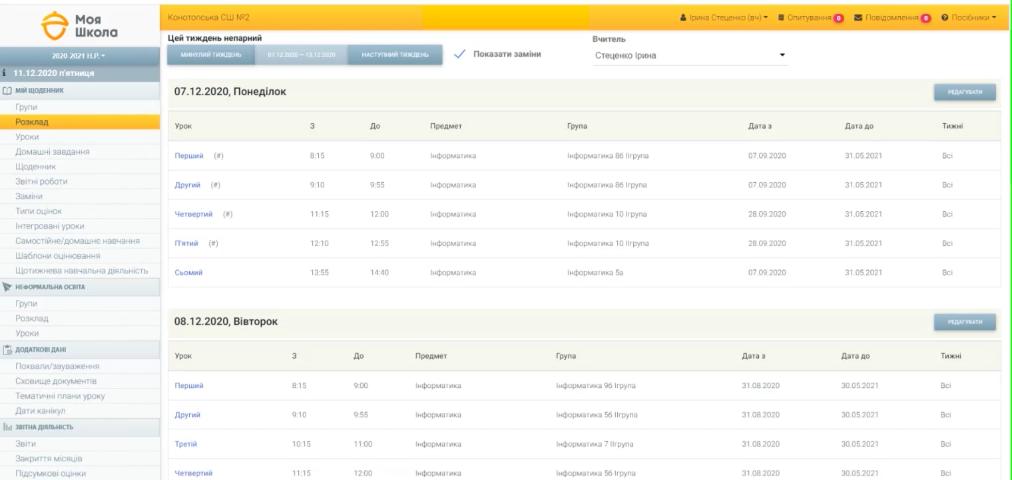Click the info icon next to 11.12.2020

6,75
